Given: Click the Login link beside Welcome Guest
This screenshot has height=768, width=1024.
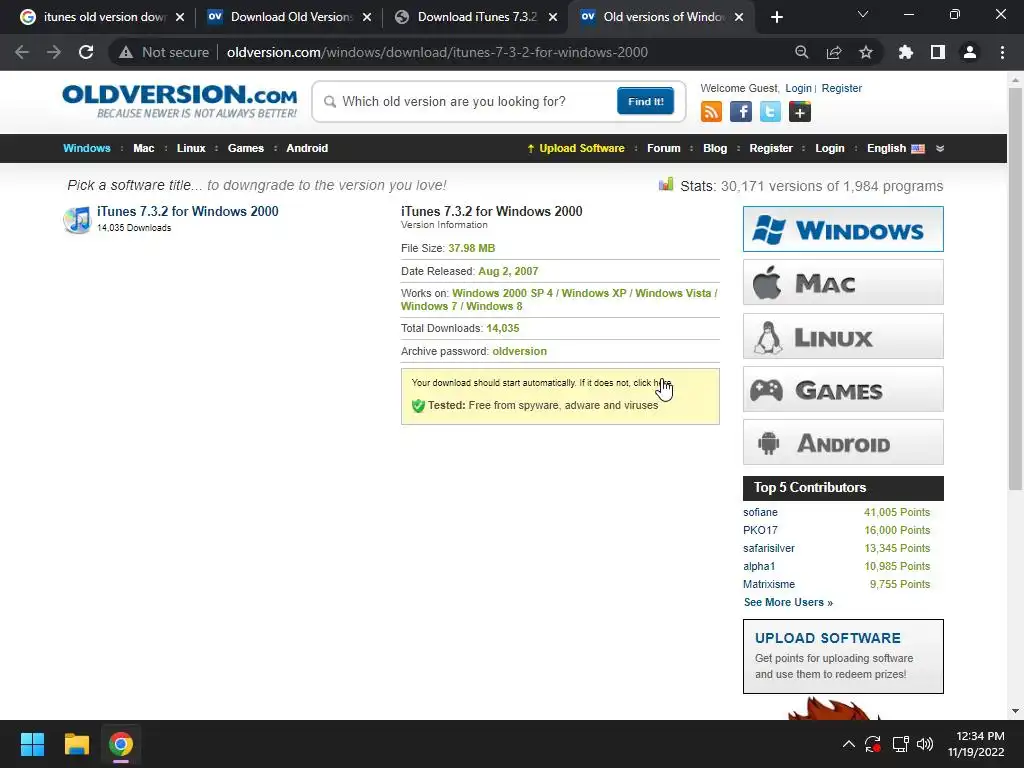Looking at the screenshot, I should [798, 88].
